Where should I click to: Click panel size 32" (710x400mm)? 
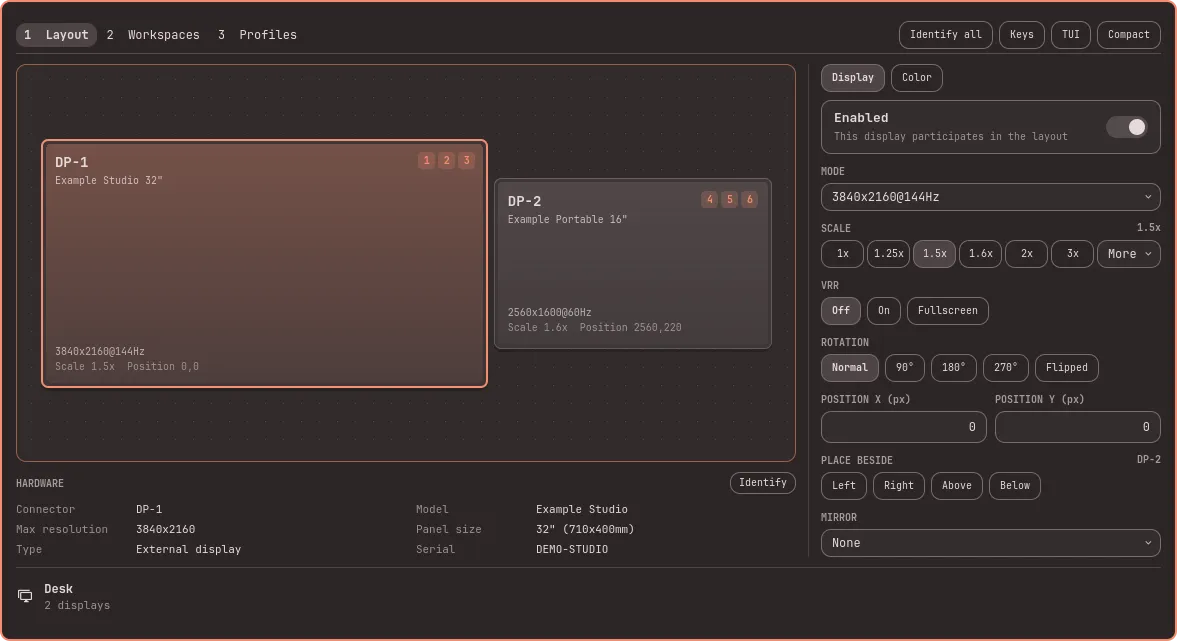[585, 529]
